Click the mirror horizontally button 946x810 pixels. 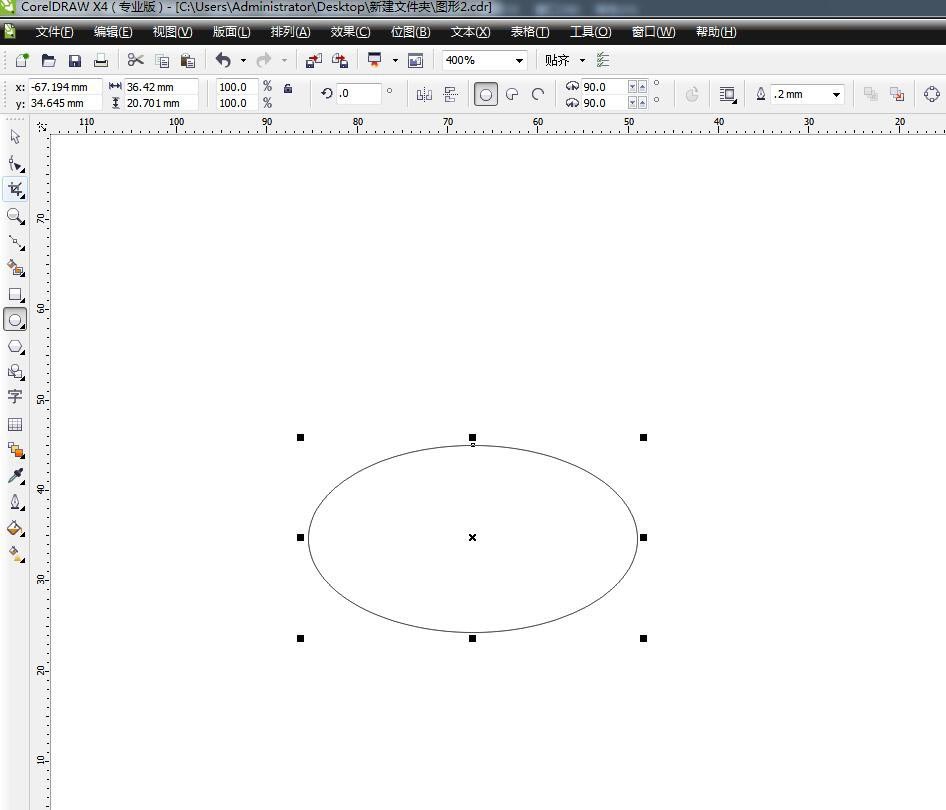tap(424, 95)
